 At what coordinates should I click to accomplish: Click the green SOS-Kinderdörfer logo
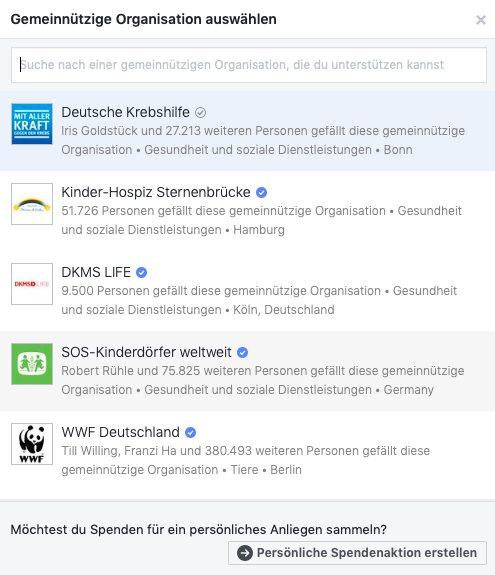tap(32, 364)
